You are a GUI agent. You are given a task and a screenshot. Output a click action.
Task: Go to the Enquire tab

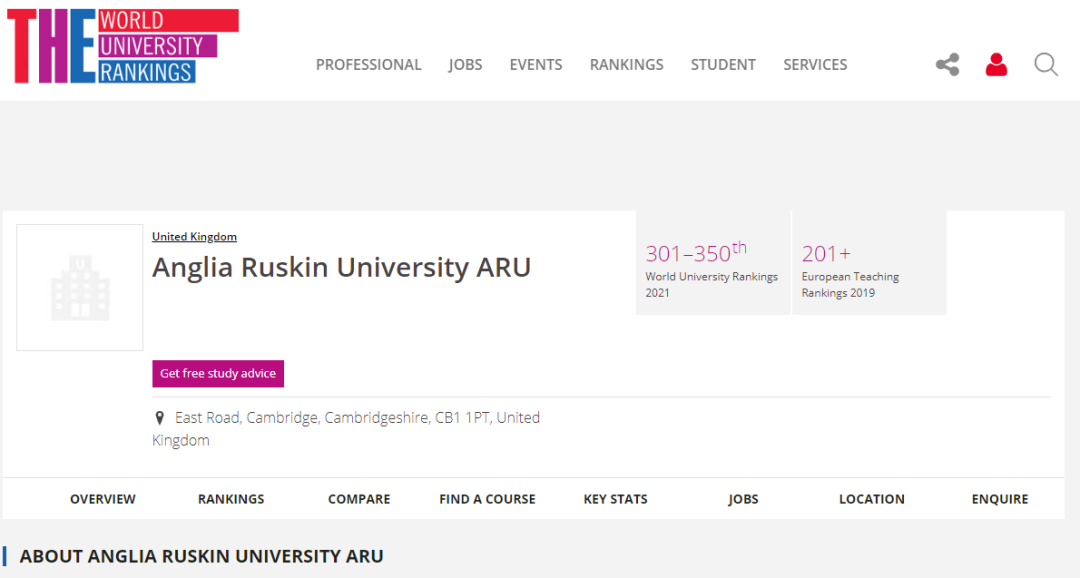coord(999,499)
